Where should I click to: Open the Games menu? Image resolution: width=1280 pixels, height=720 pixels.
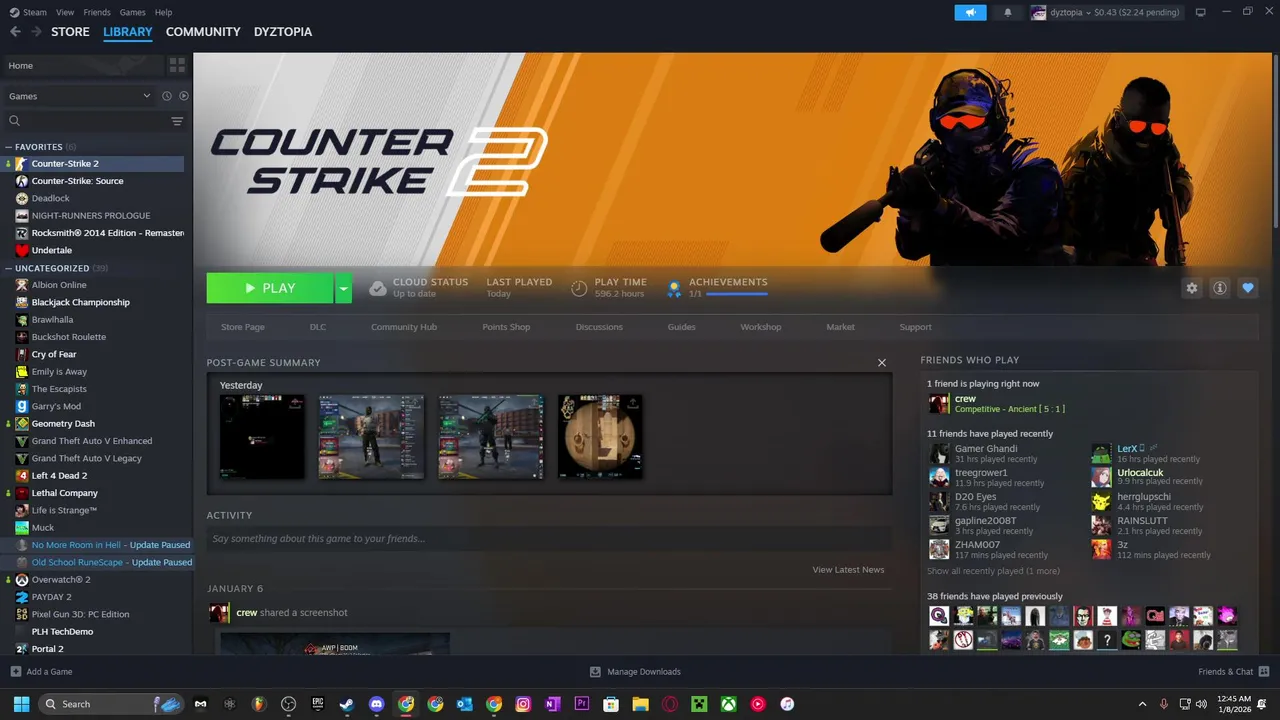pos(132,12)
